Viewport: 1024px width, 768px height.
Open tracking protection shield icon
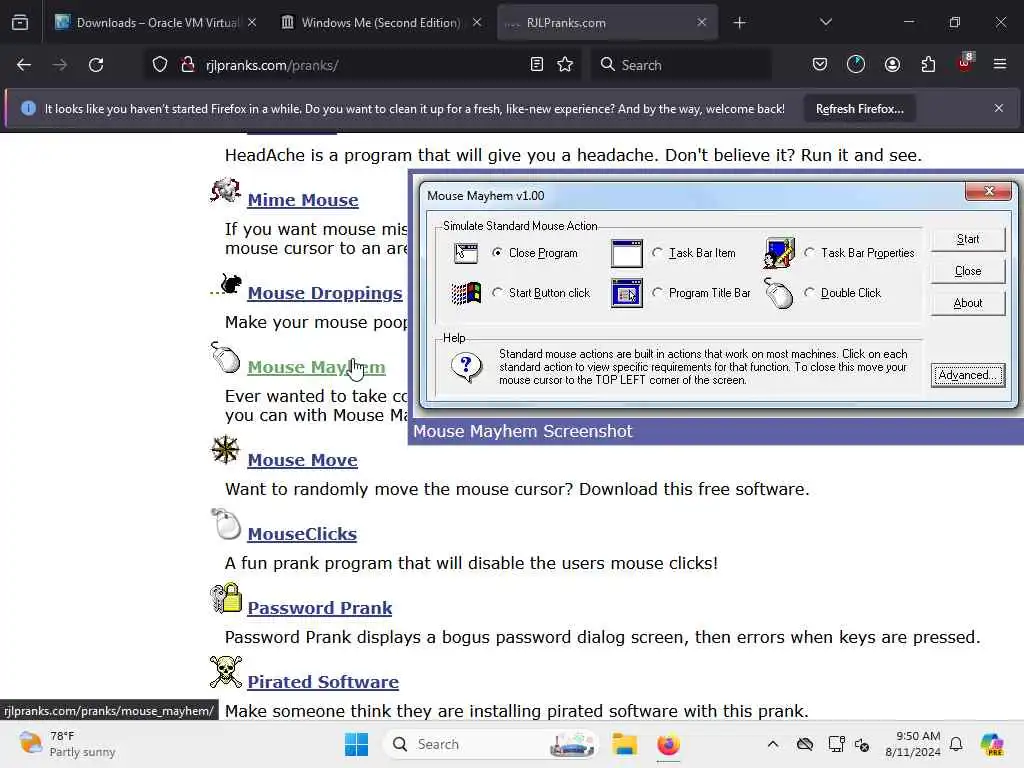tap(160, 65)
